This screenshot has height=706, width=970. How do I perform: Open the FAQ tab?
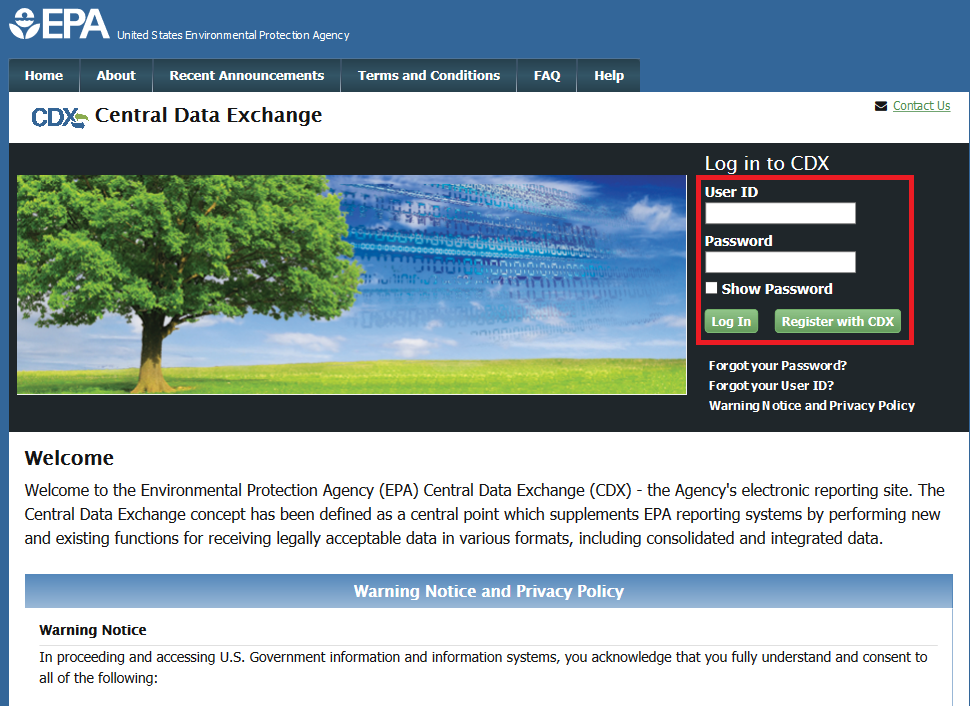pos(547,75)
